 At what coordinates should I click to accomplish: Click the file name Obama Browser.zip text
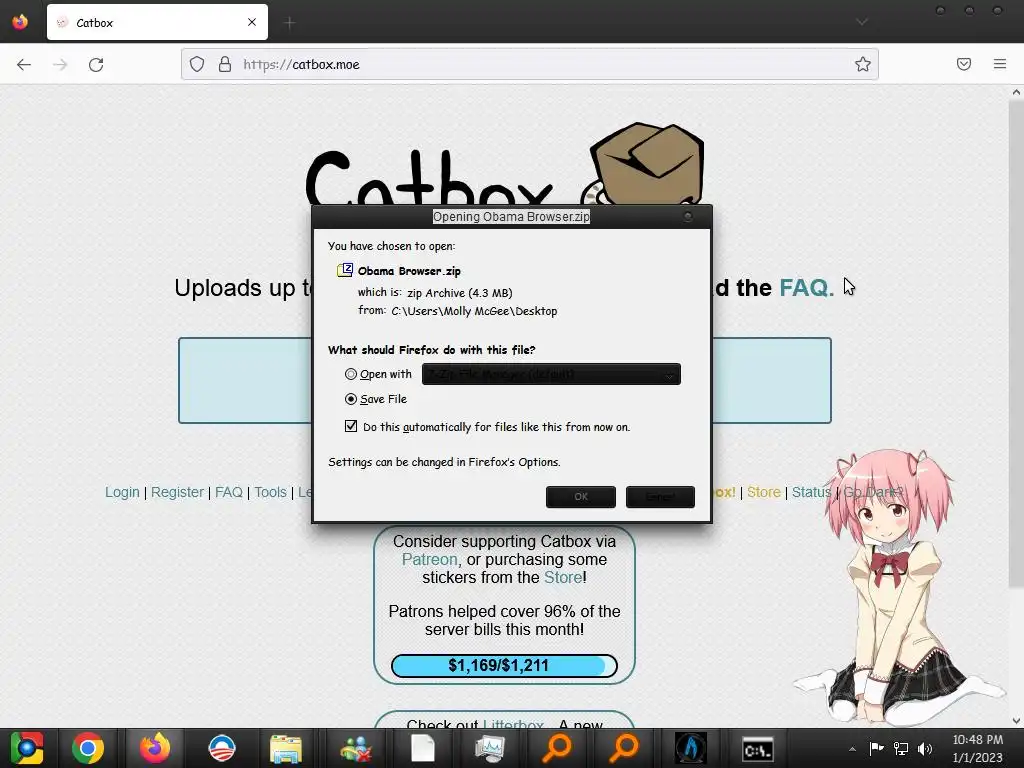click(409, 271)
